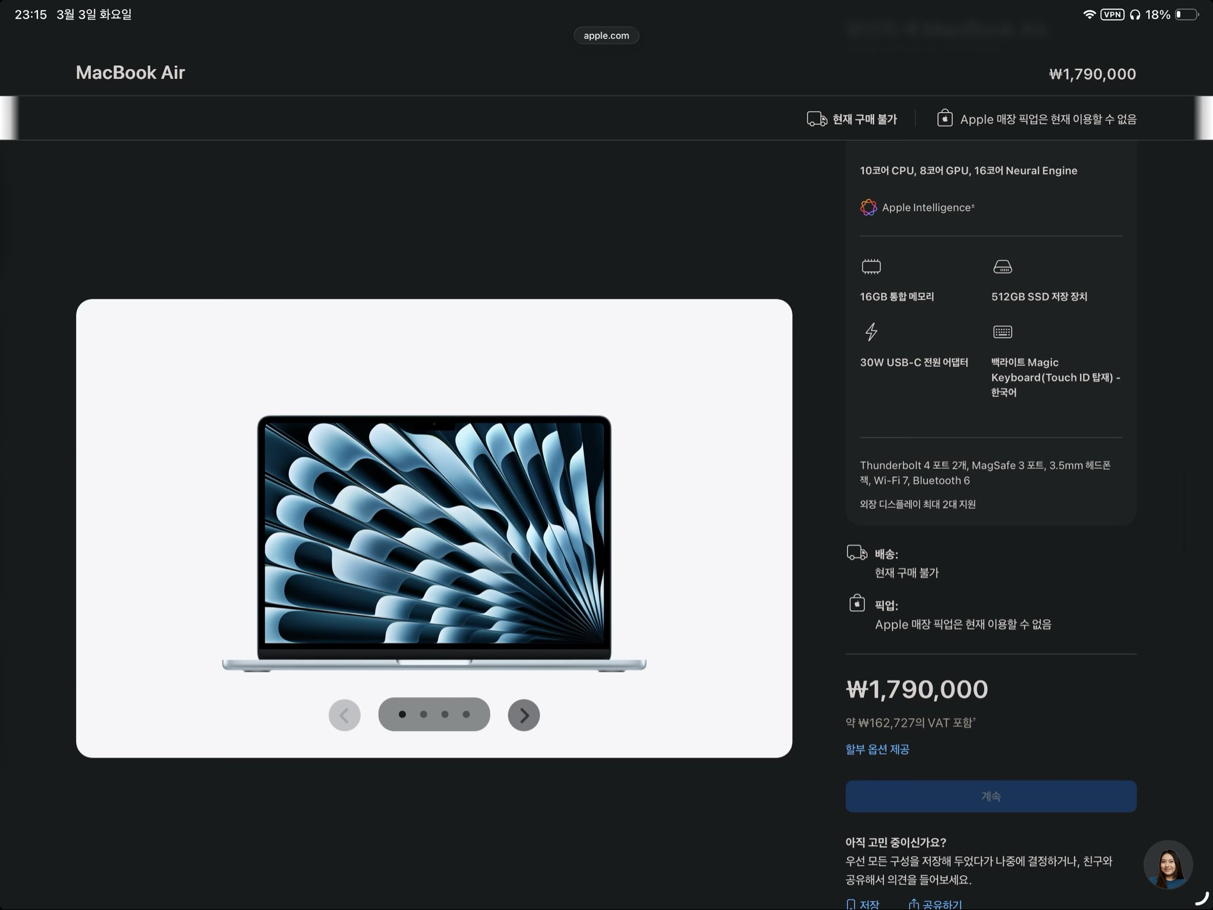The image size is (1213, 910).
Task: Click the 공유하기 share link
Action: click(x=935, y=904)
